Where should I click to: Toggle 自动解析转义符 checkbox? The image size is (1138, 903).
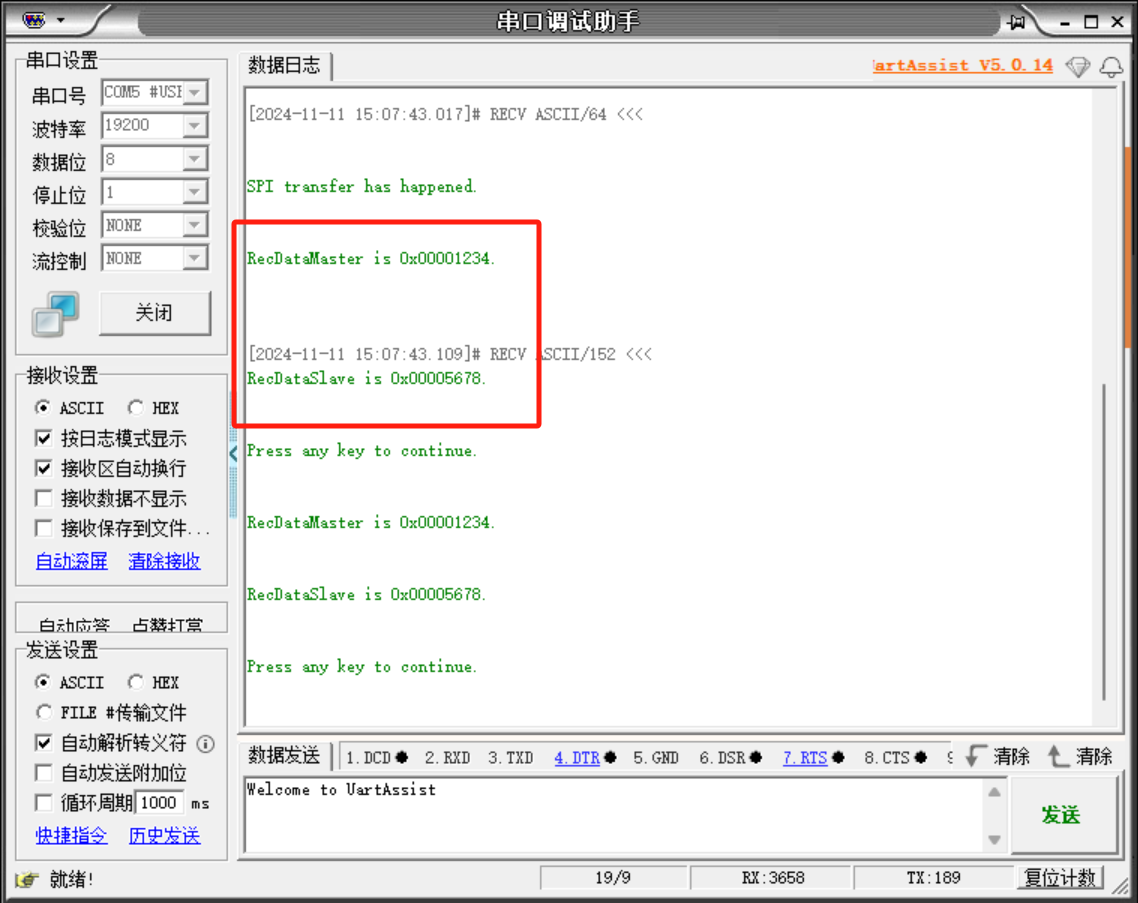(44, 743)
